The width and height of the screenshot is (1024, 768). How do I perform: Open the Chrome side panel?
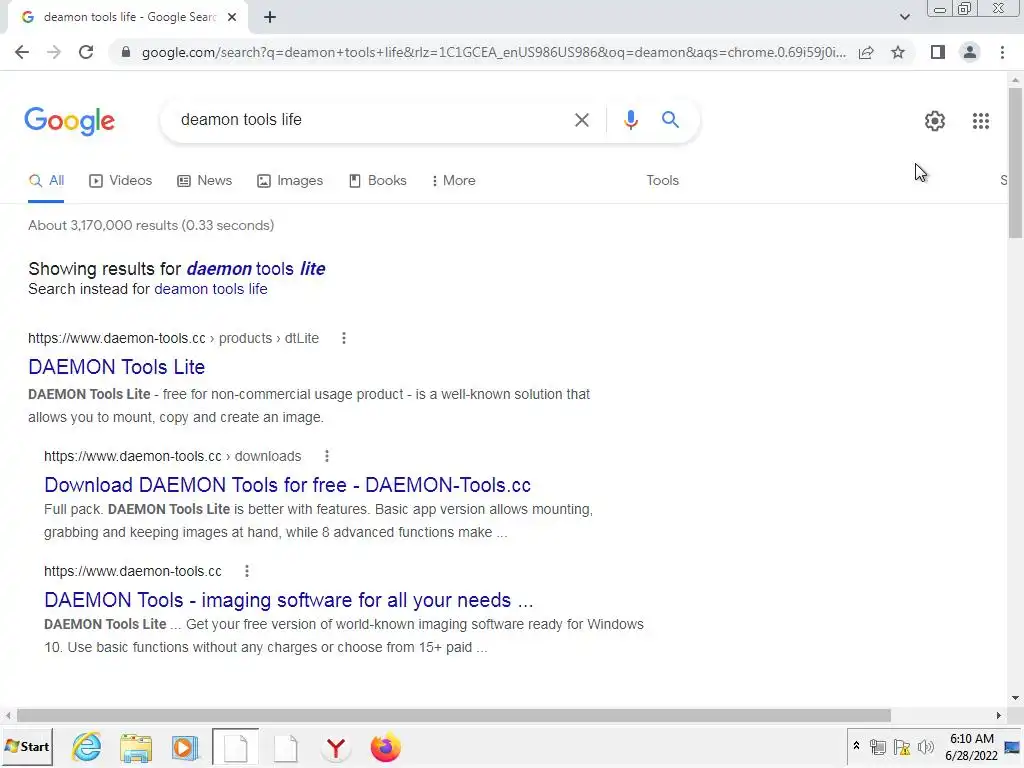(x=938, y=52)
